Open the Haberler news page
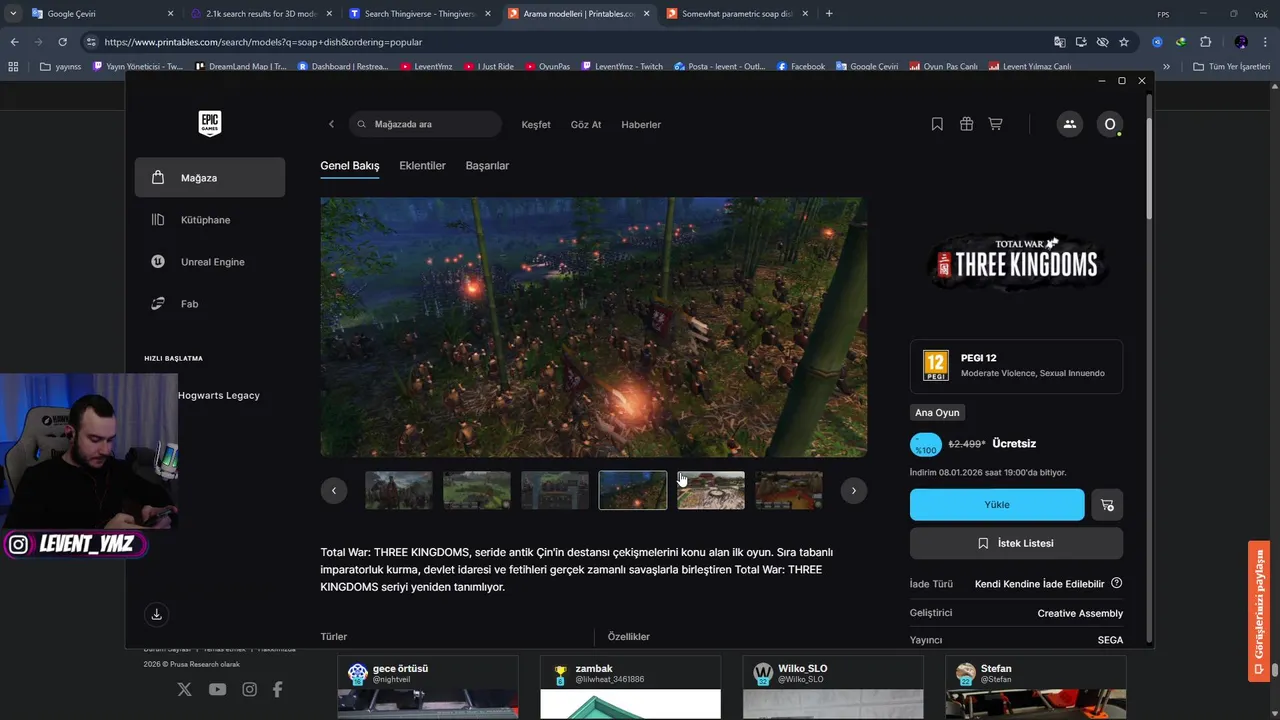The image size is (1280, 720). (641, 125)
